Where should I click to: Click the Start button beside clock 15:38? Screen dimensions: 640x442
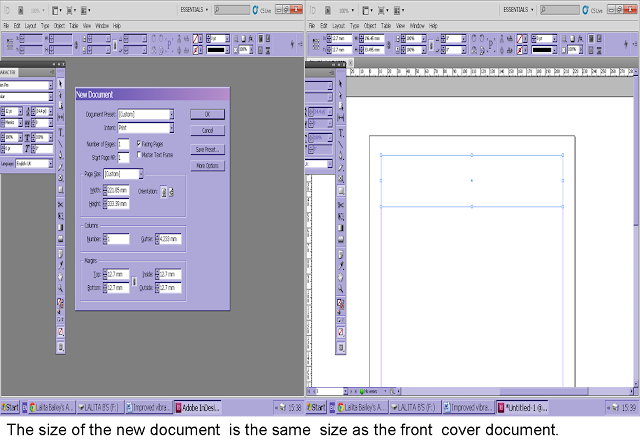pos(10,407)
